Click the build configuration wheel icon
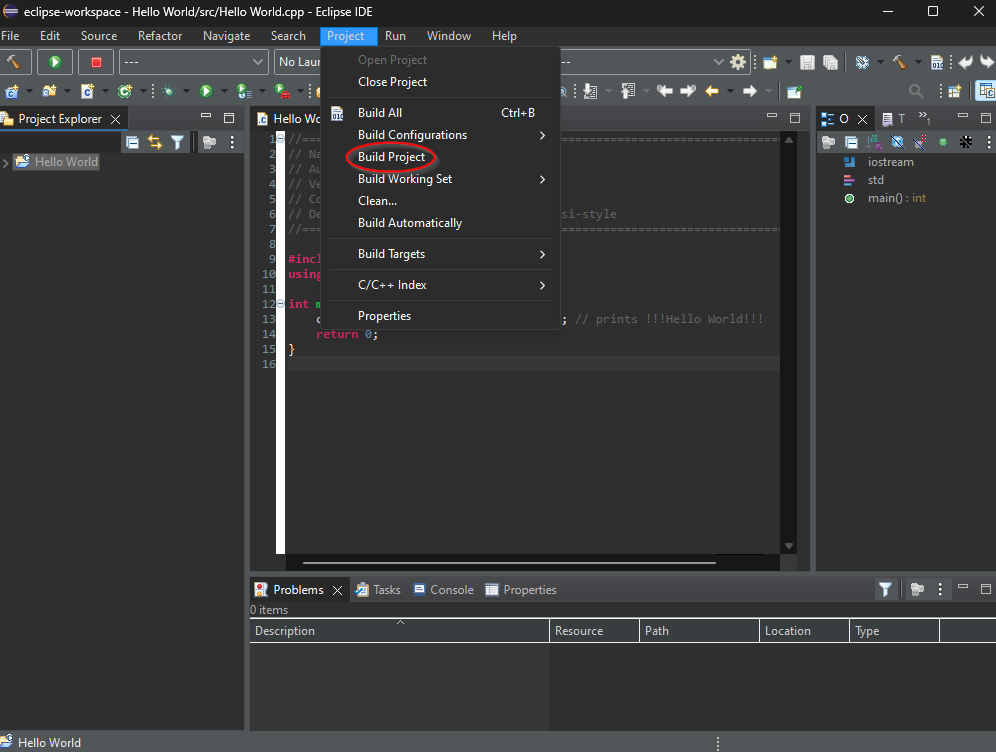The image size is (996, 752). point(862,62)
